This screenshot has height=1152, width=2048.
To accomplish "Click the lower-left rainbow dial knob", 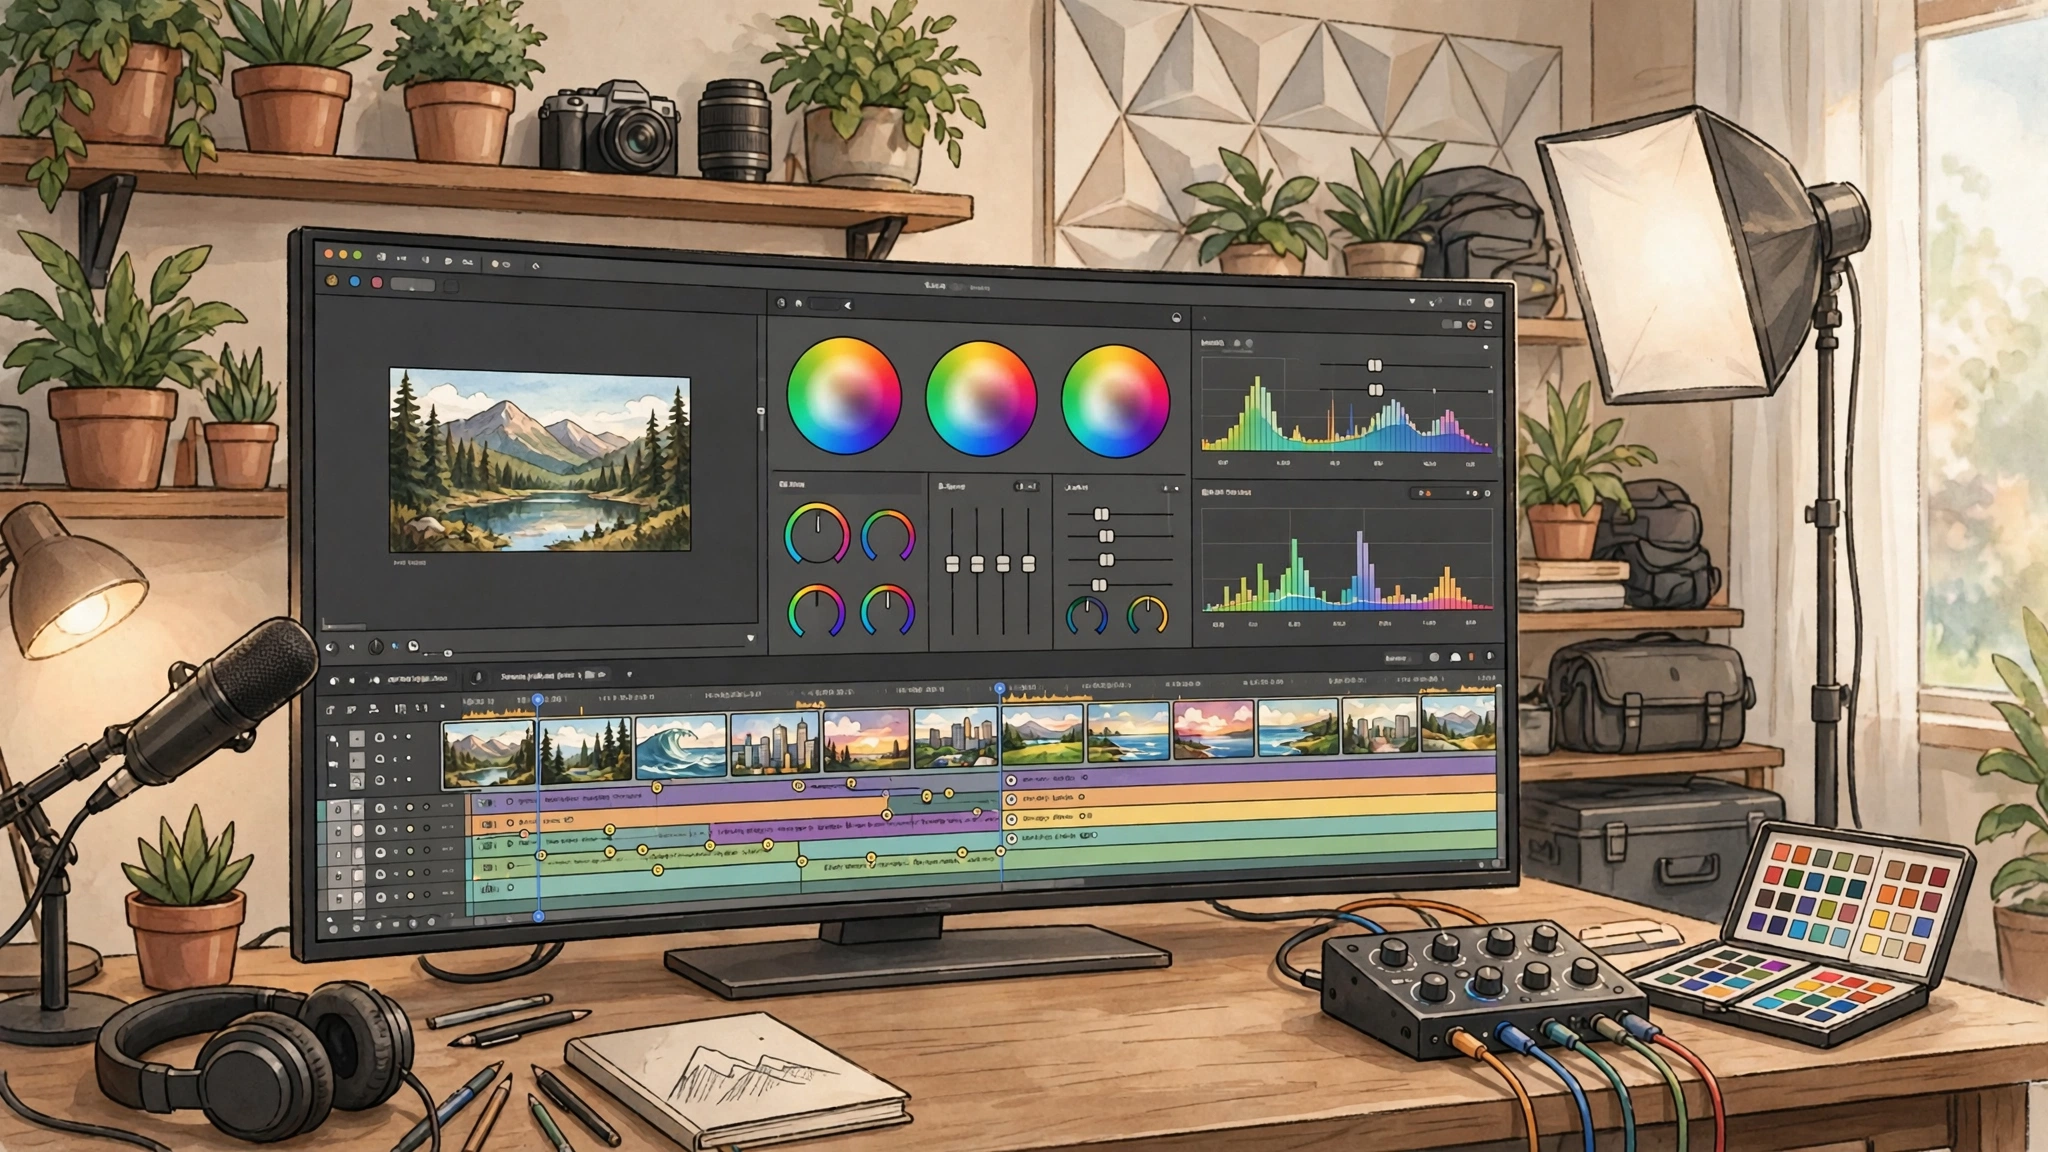I will tap(817, 611).
